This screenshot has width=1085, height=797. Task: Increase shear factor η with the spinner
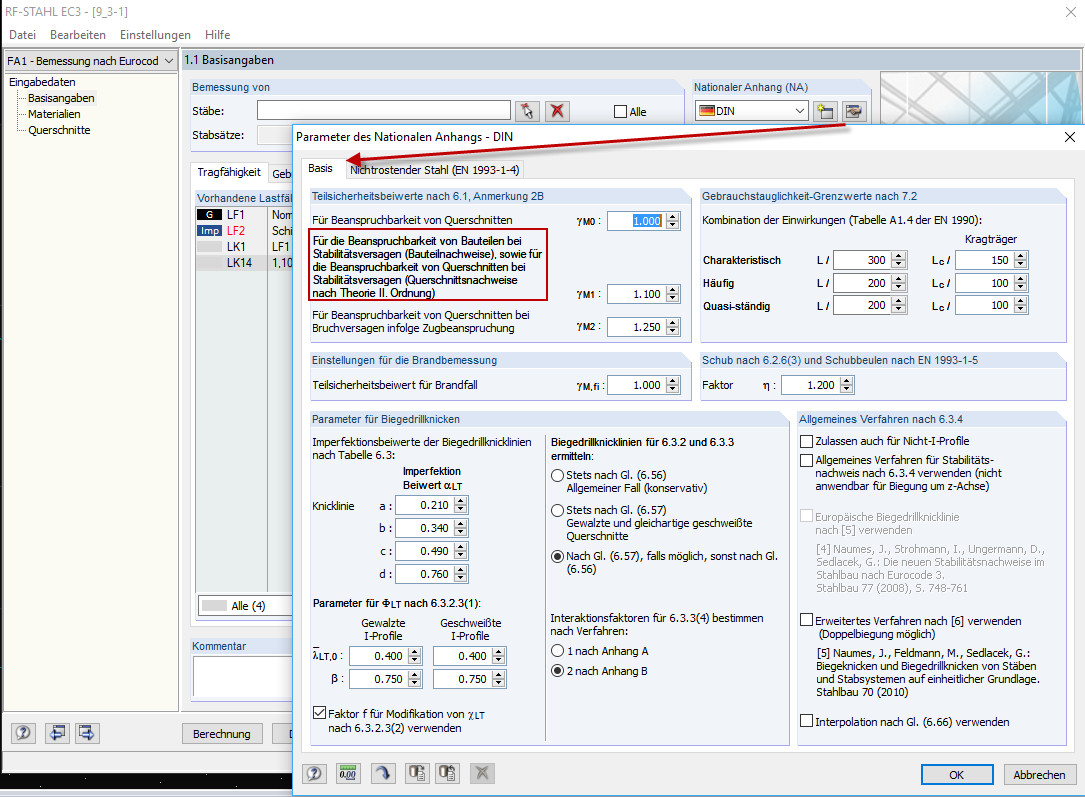click(847, 381)
